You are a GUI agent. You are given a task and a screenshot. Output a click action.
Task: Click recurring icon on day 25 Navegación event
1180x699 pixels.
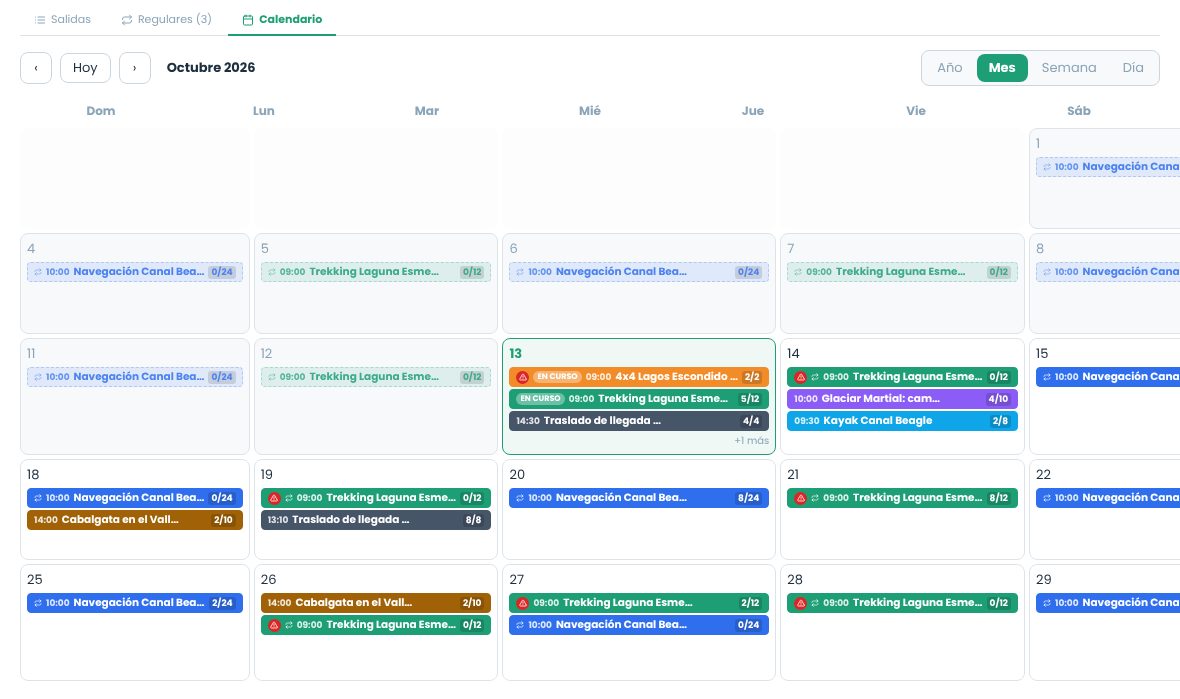click(38, 603)
